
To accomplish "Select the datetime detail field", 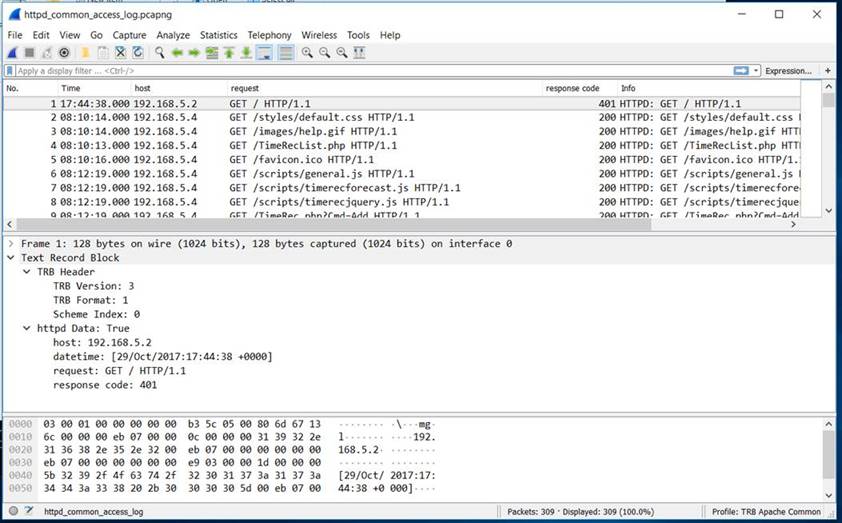I will 163,357.
